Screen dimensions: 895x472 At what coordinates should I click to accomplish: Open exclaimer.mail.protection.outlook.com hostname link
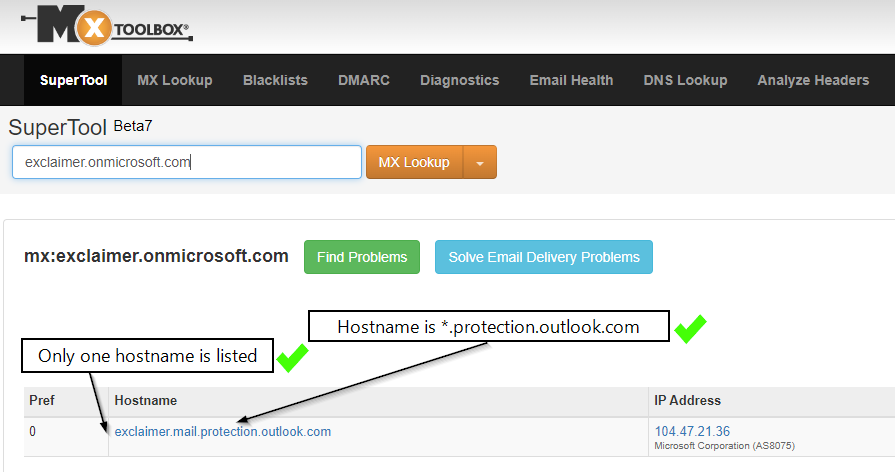point(223,432)
